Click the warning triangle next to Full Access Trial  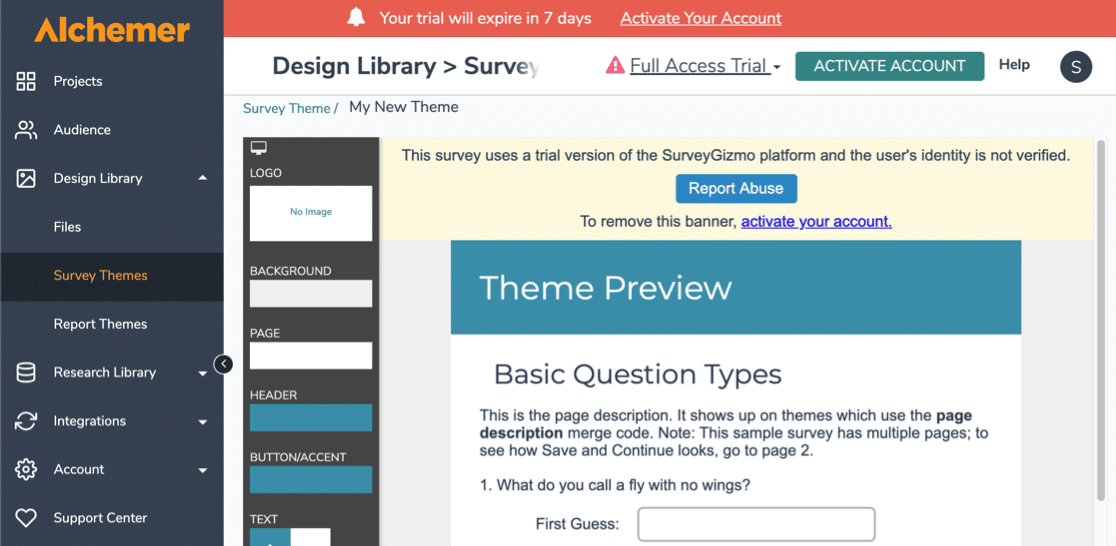pos(615,65)
